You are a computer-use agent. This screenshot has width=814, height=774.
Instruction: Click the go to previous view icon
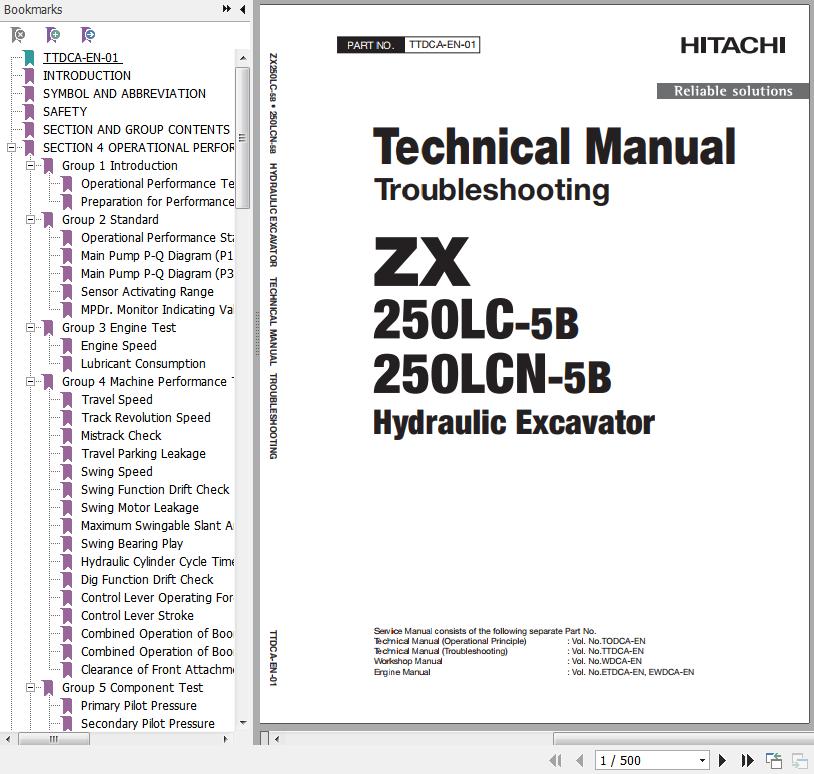click(x=774, y=761)
